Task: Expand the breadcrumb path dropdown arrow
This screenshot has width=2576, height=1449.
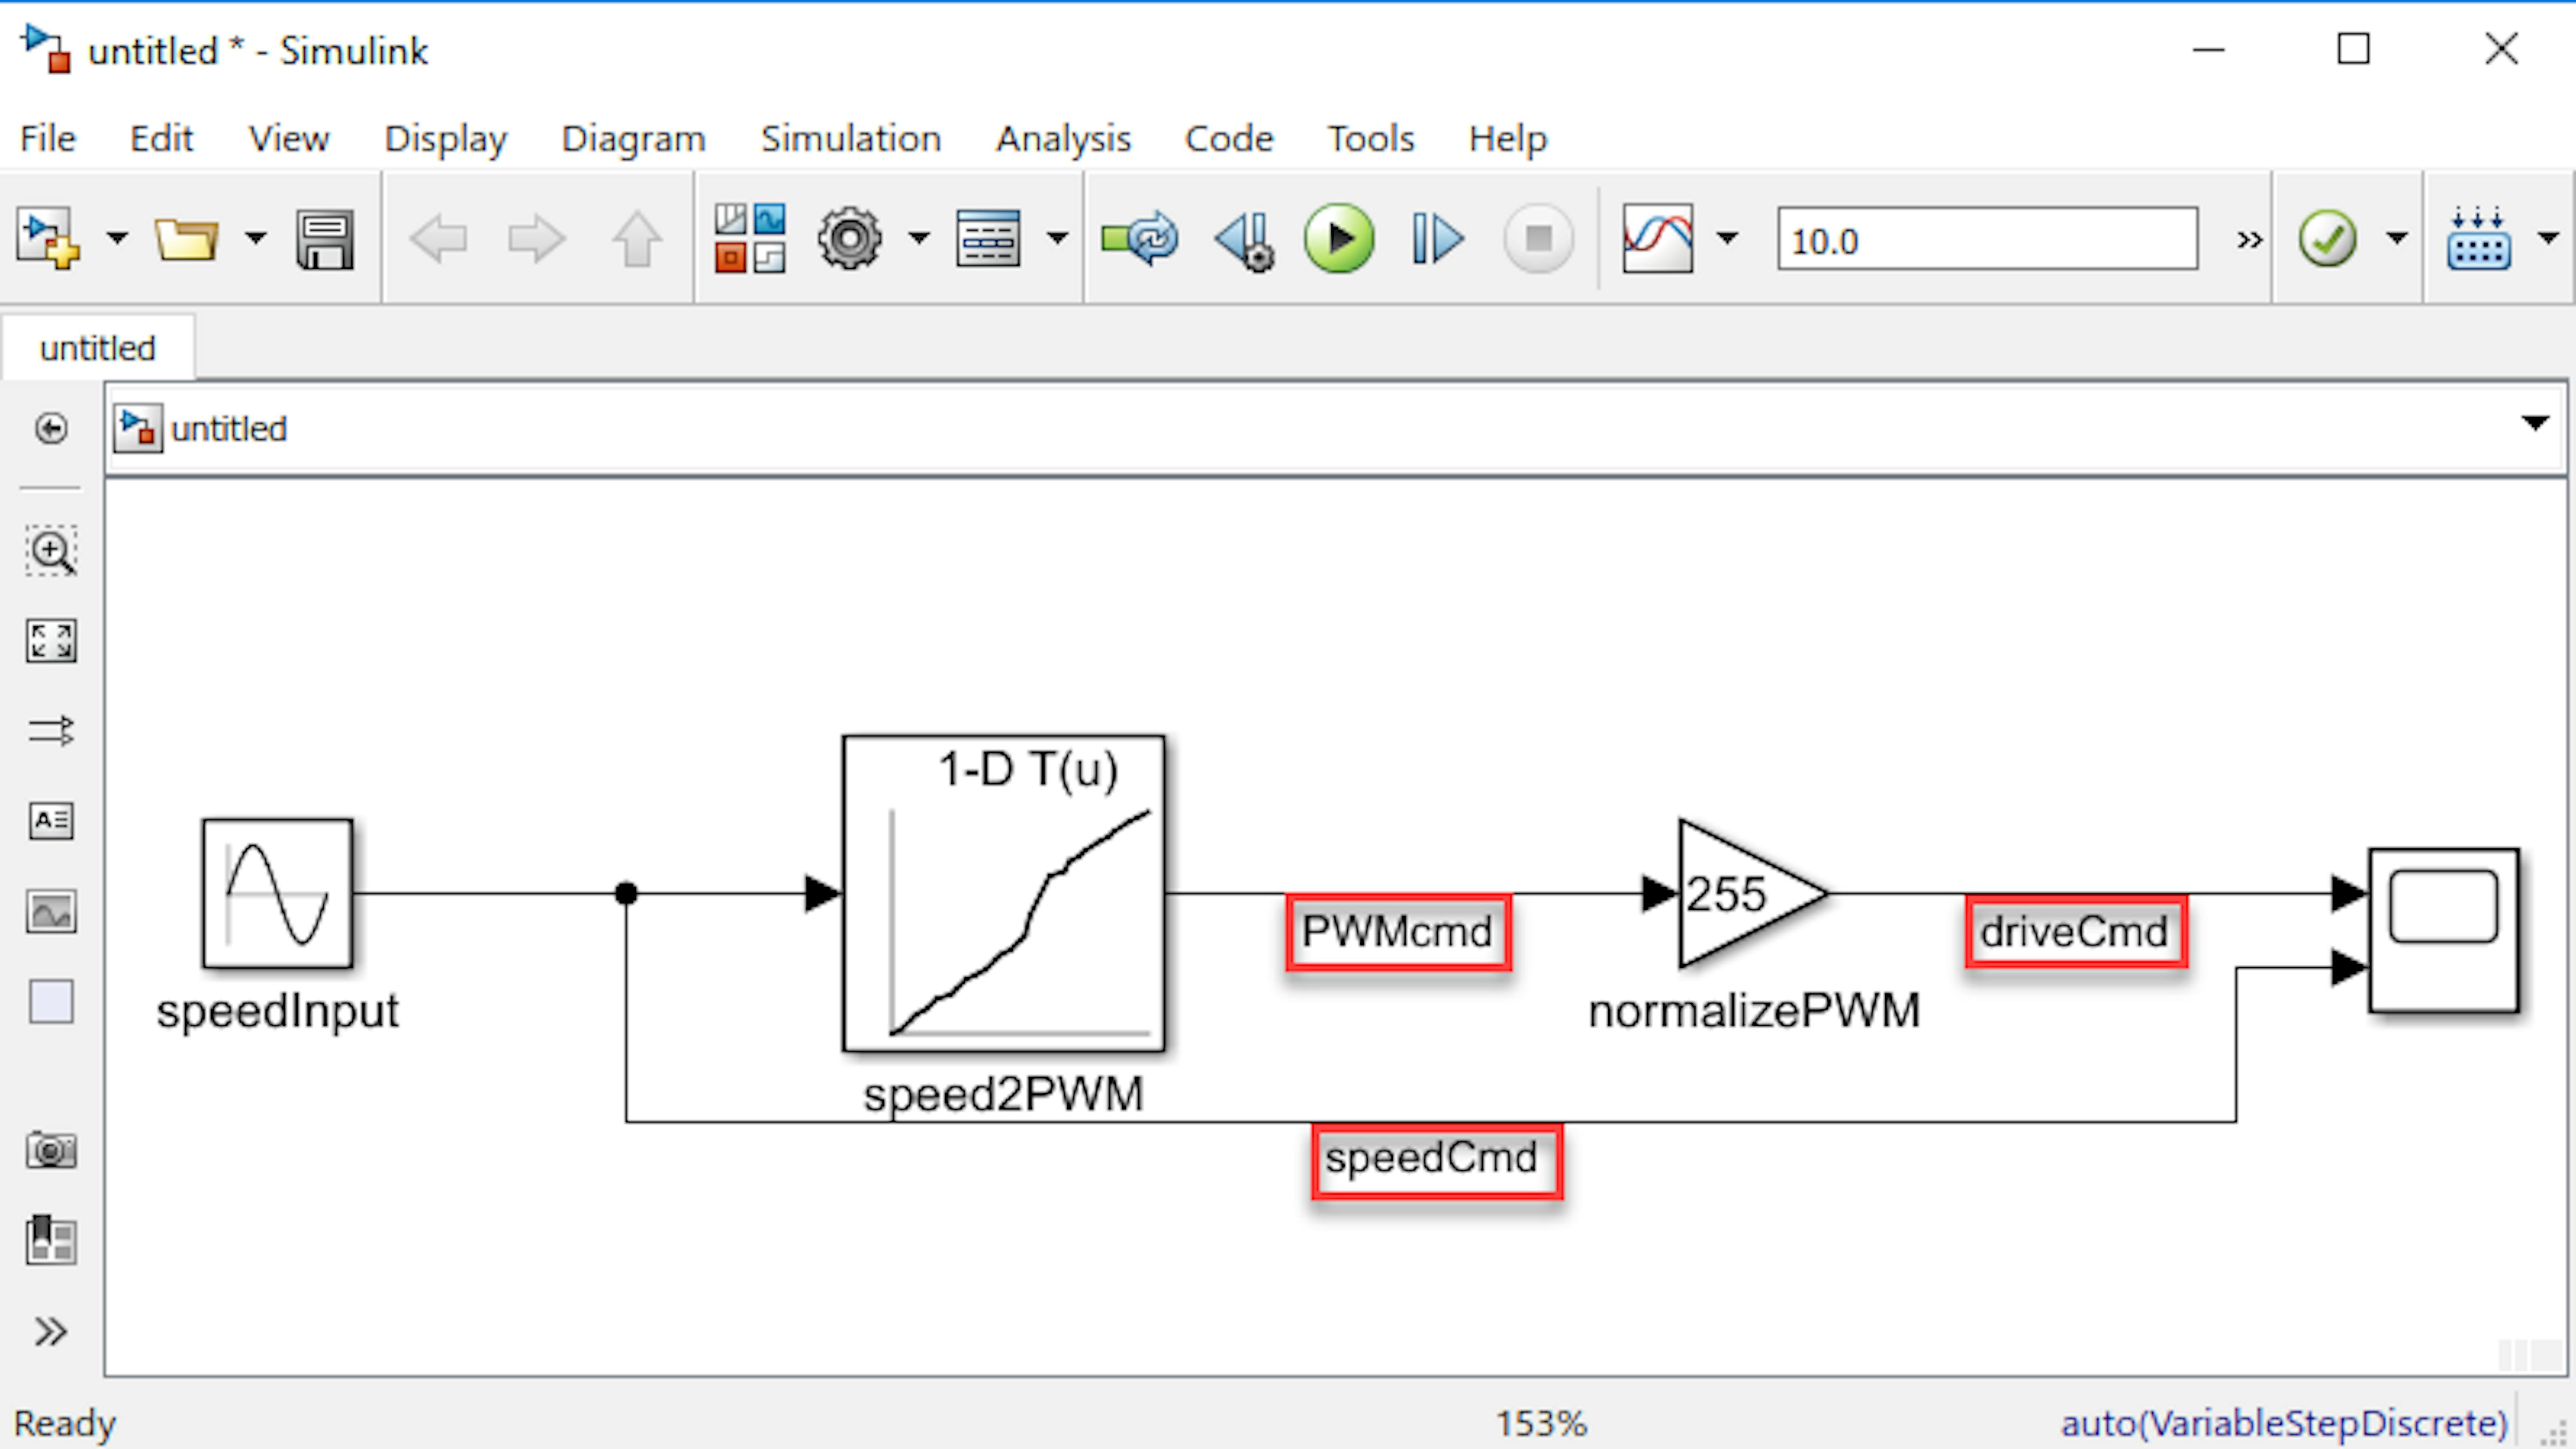Action: click(x=2535, y=423)
